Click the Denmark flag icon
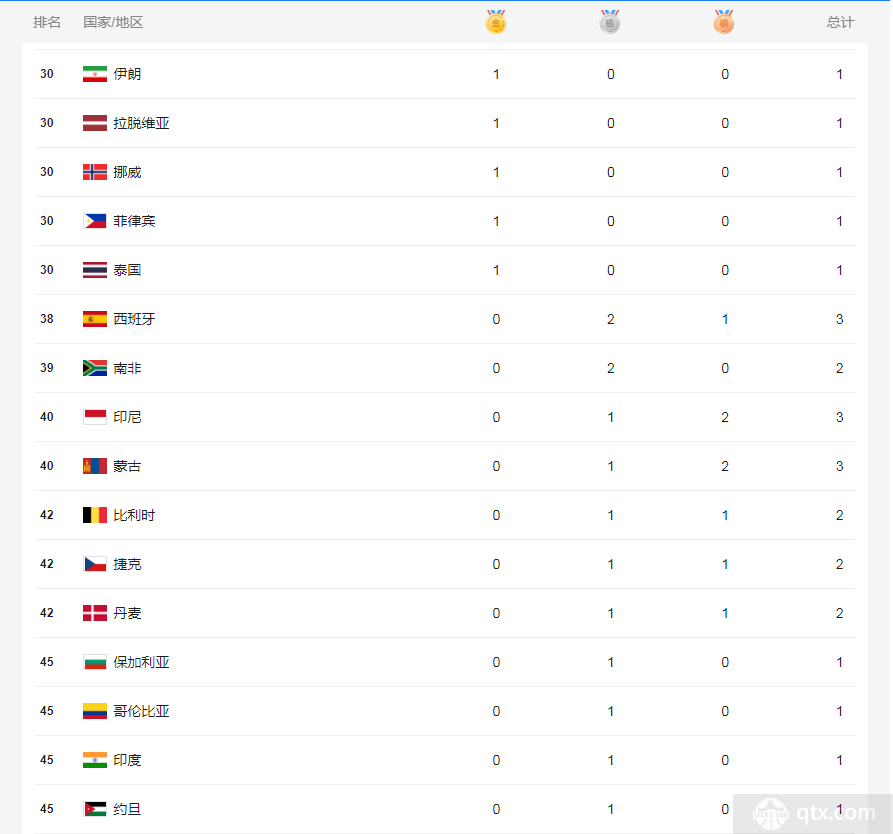The image size is (893, 834). pyautogui.click(x=95, y=613)
